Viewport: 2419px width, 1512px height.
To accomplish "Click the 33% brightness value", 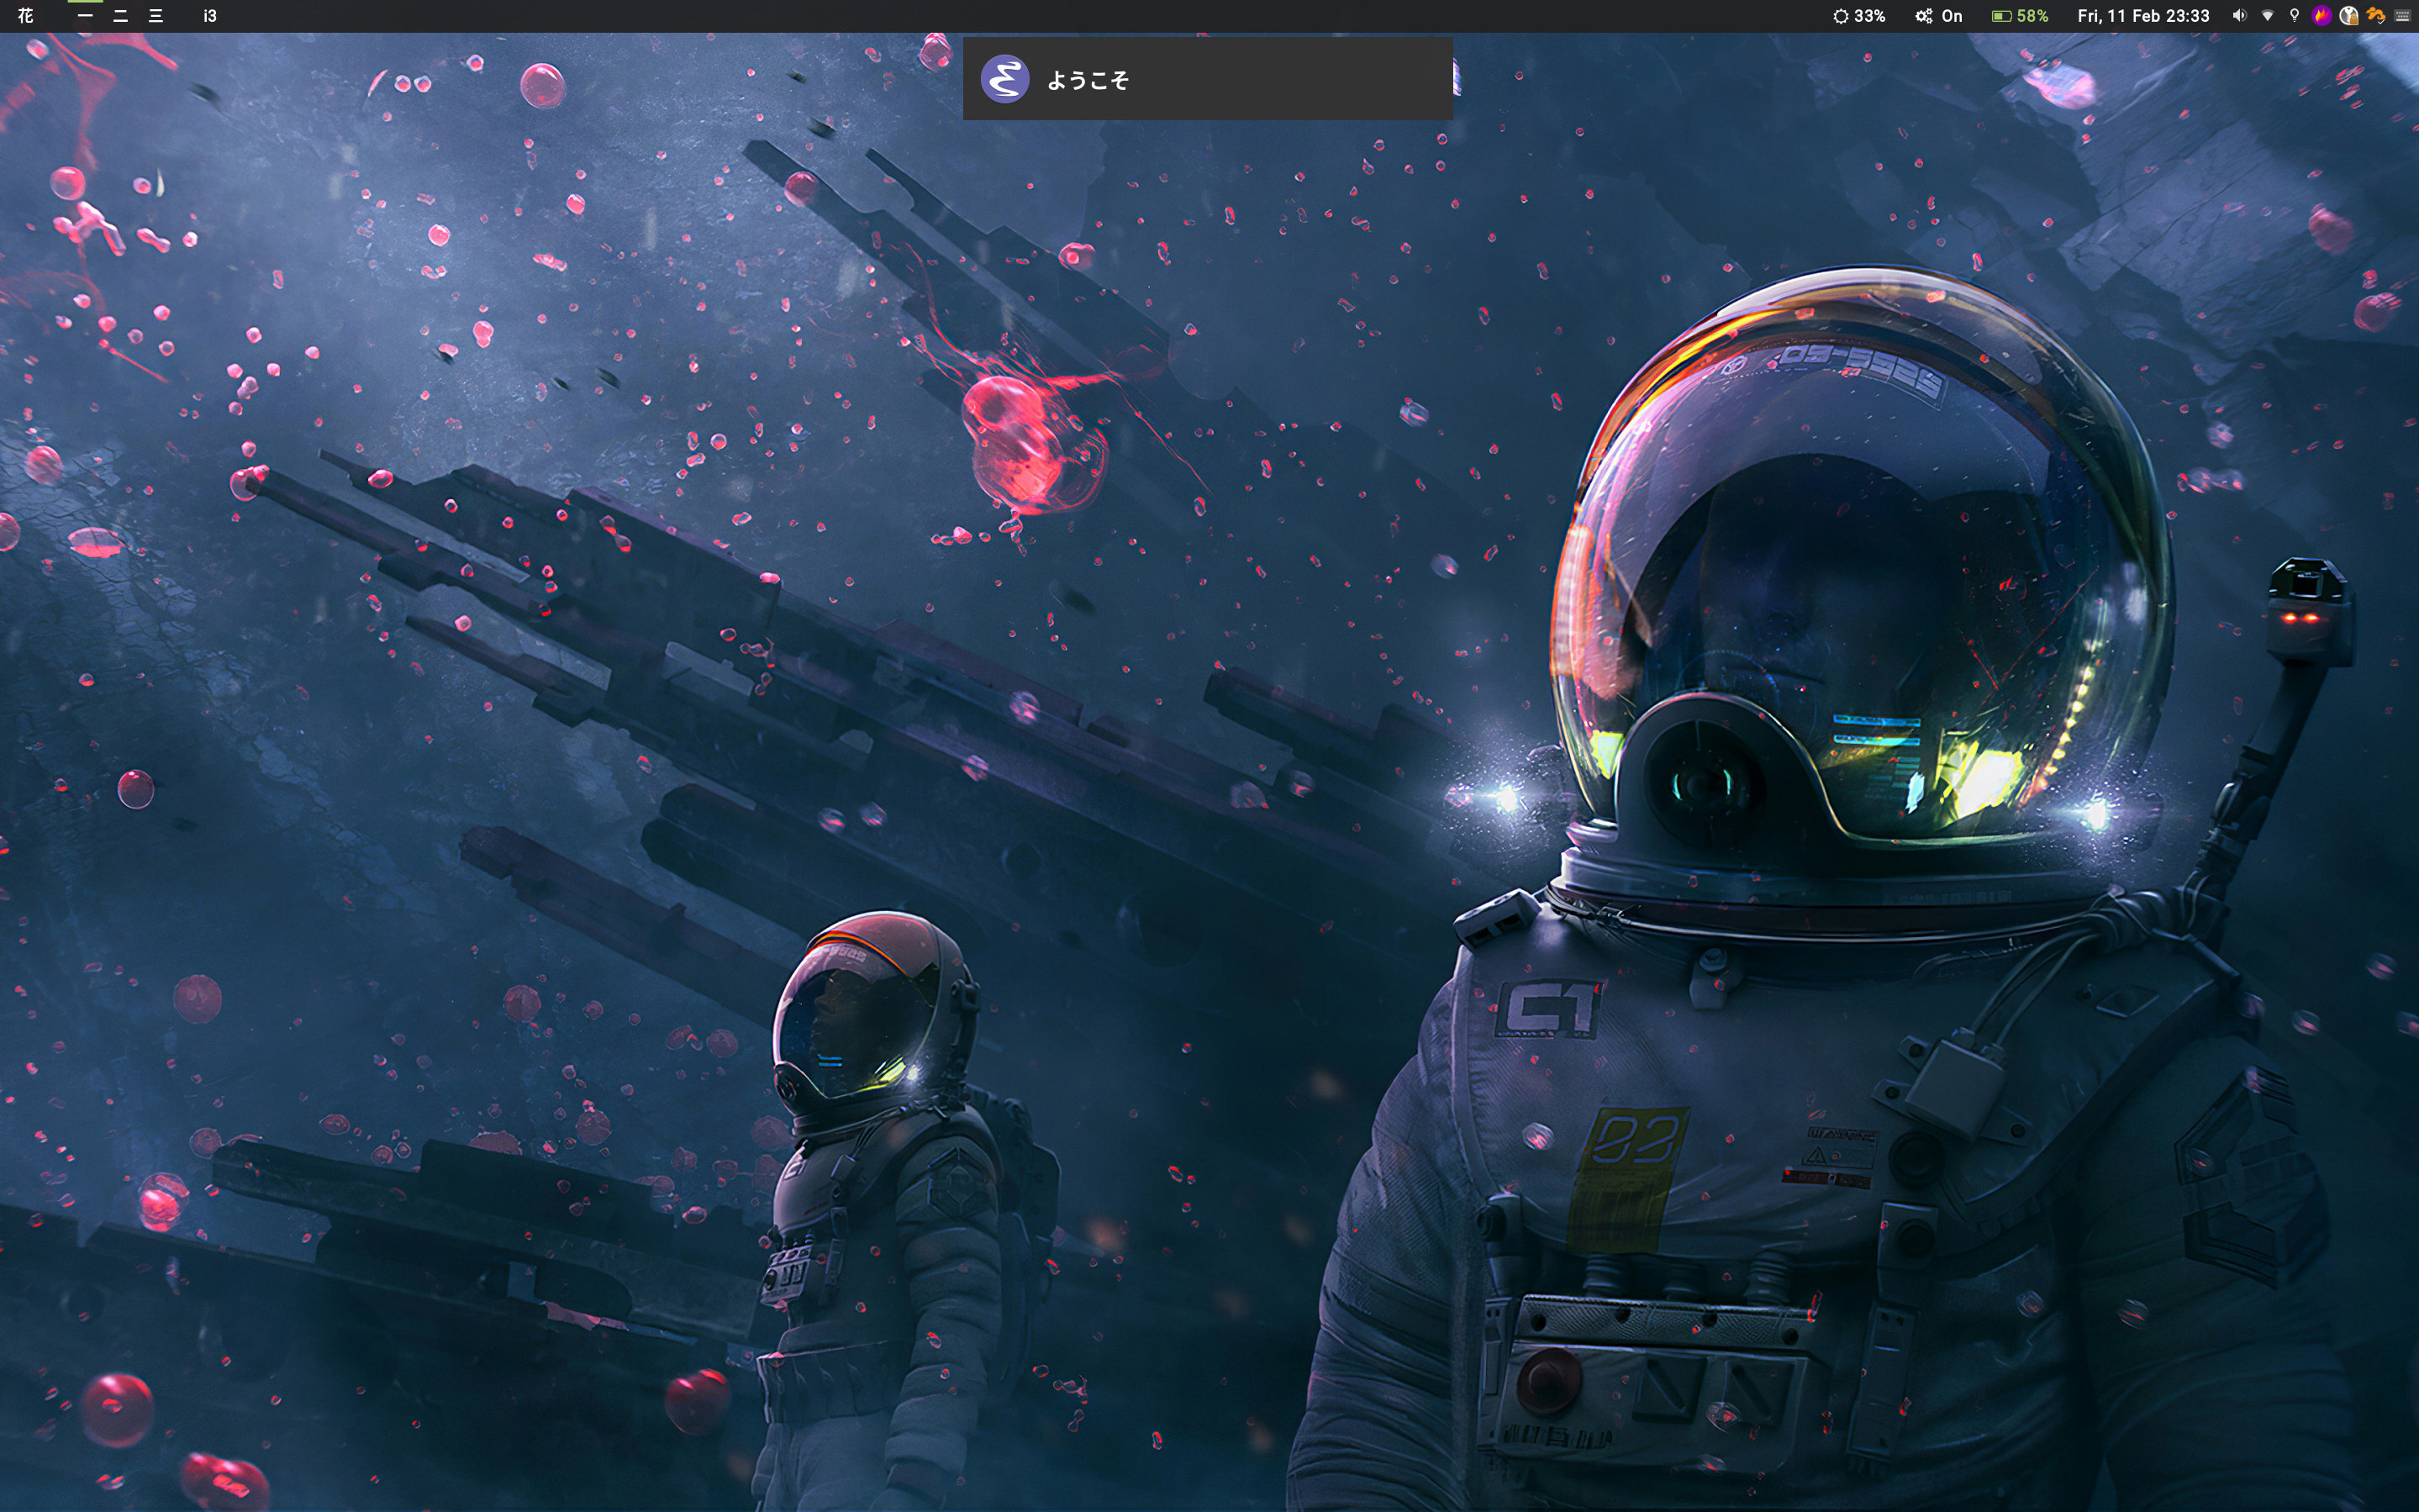I will point(1869,16).
